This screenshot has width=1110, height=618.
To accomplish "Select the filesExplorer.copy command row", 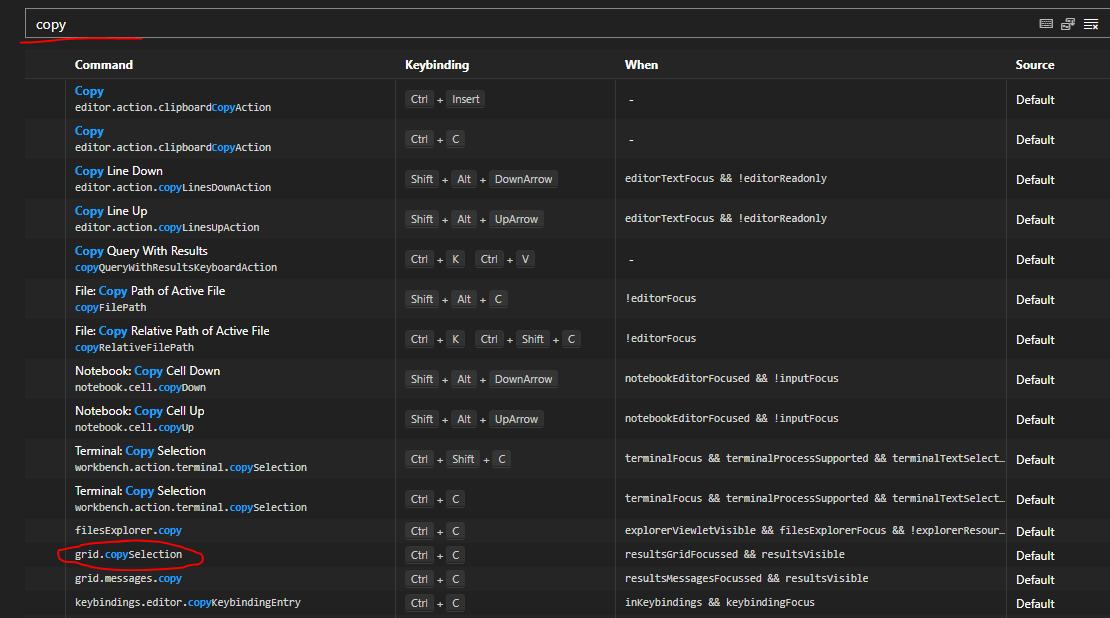I will [127, 530].
